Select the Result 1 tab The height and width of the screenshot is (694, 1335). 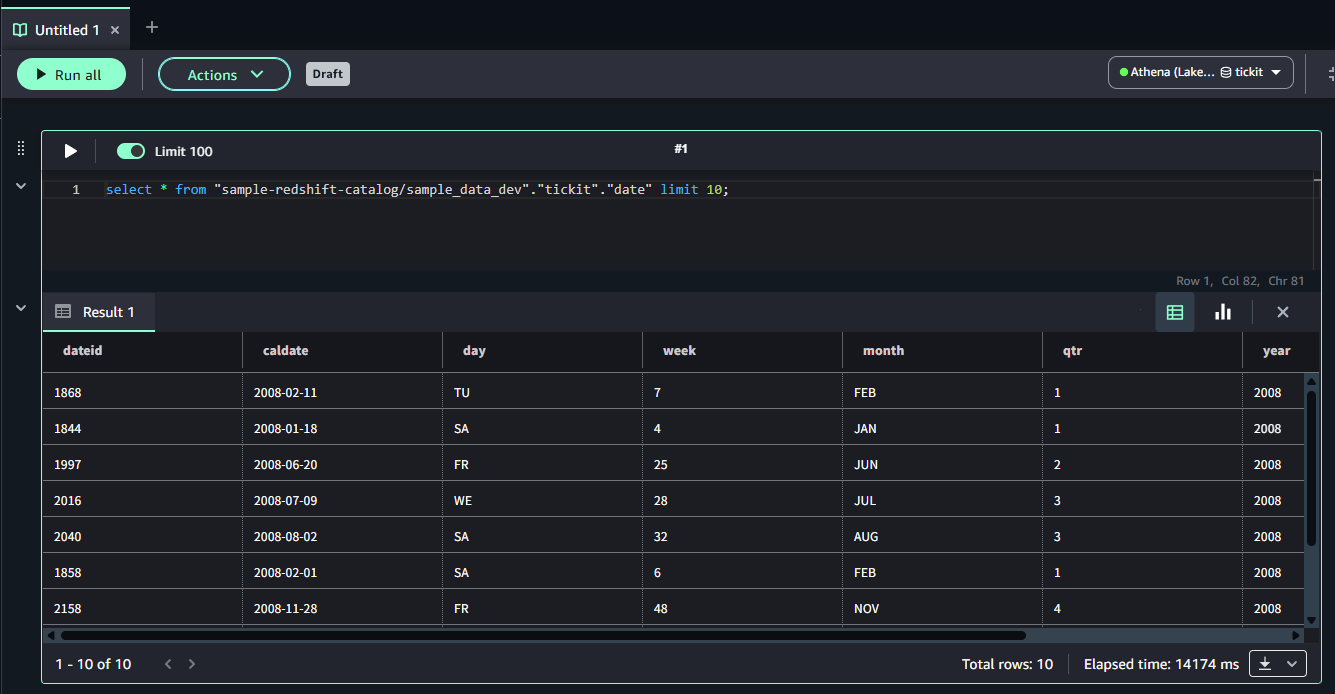tap(98, 312)
